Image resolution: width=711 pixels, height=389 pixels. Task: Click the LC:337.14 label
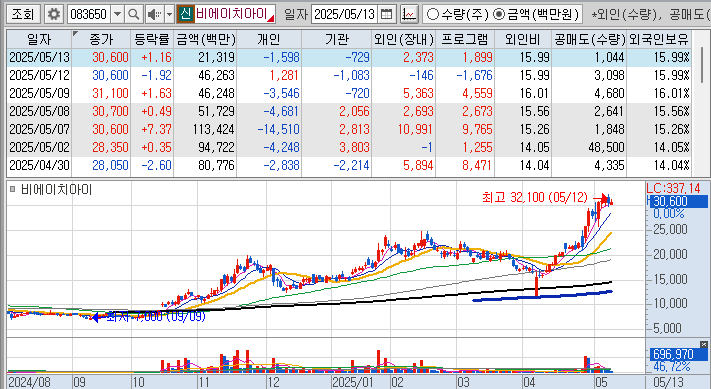pos(673,188)
